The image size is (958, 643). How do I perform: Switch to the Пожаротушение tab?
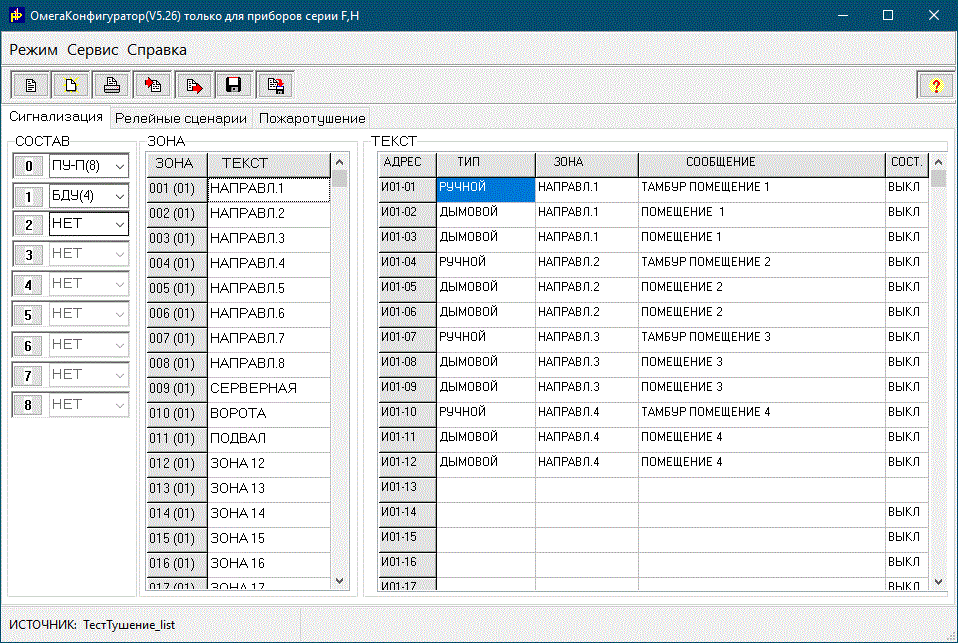(x=312, y=119)
